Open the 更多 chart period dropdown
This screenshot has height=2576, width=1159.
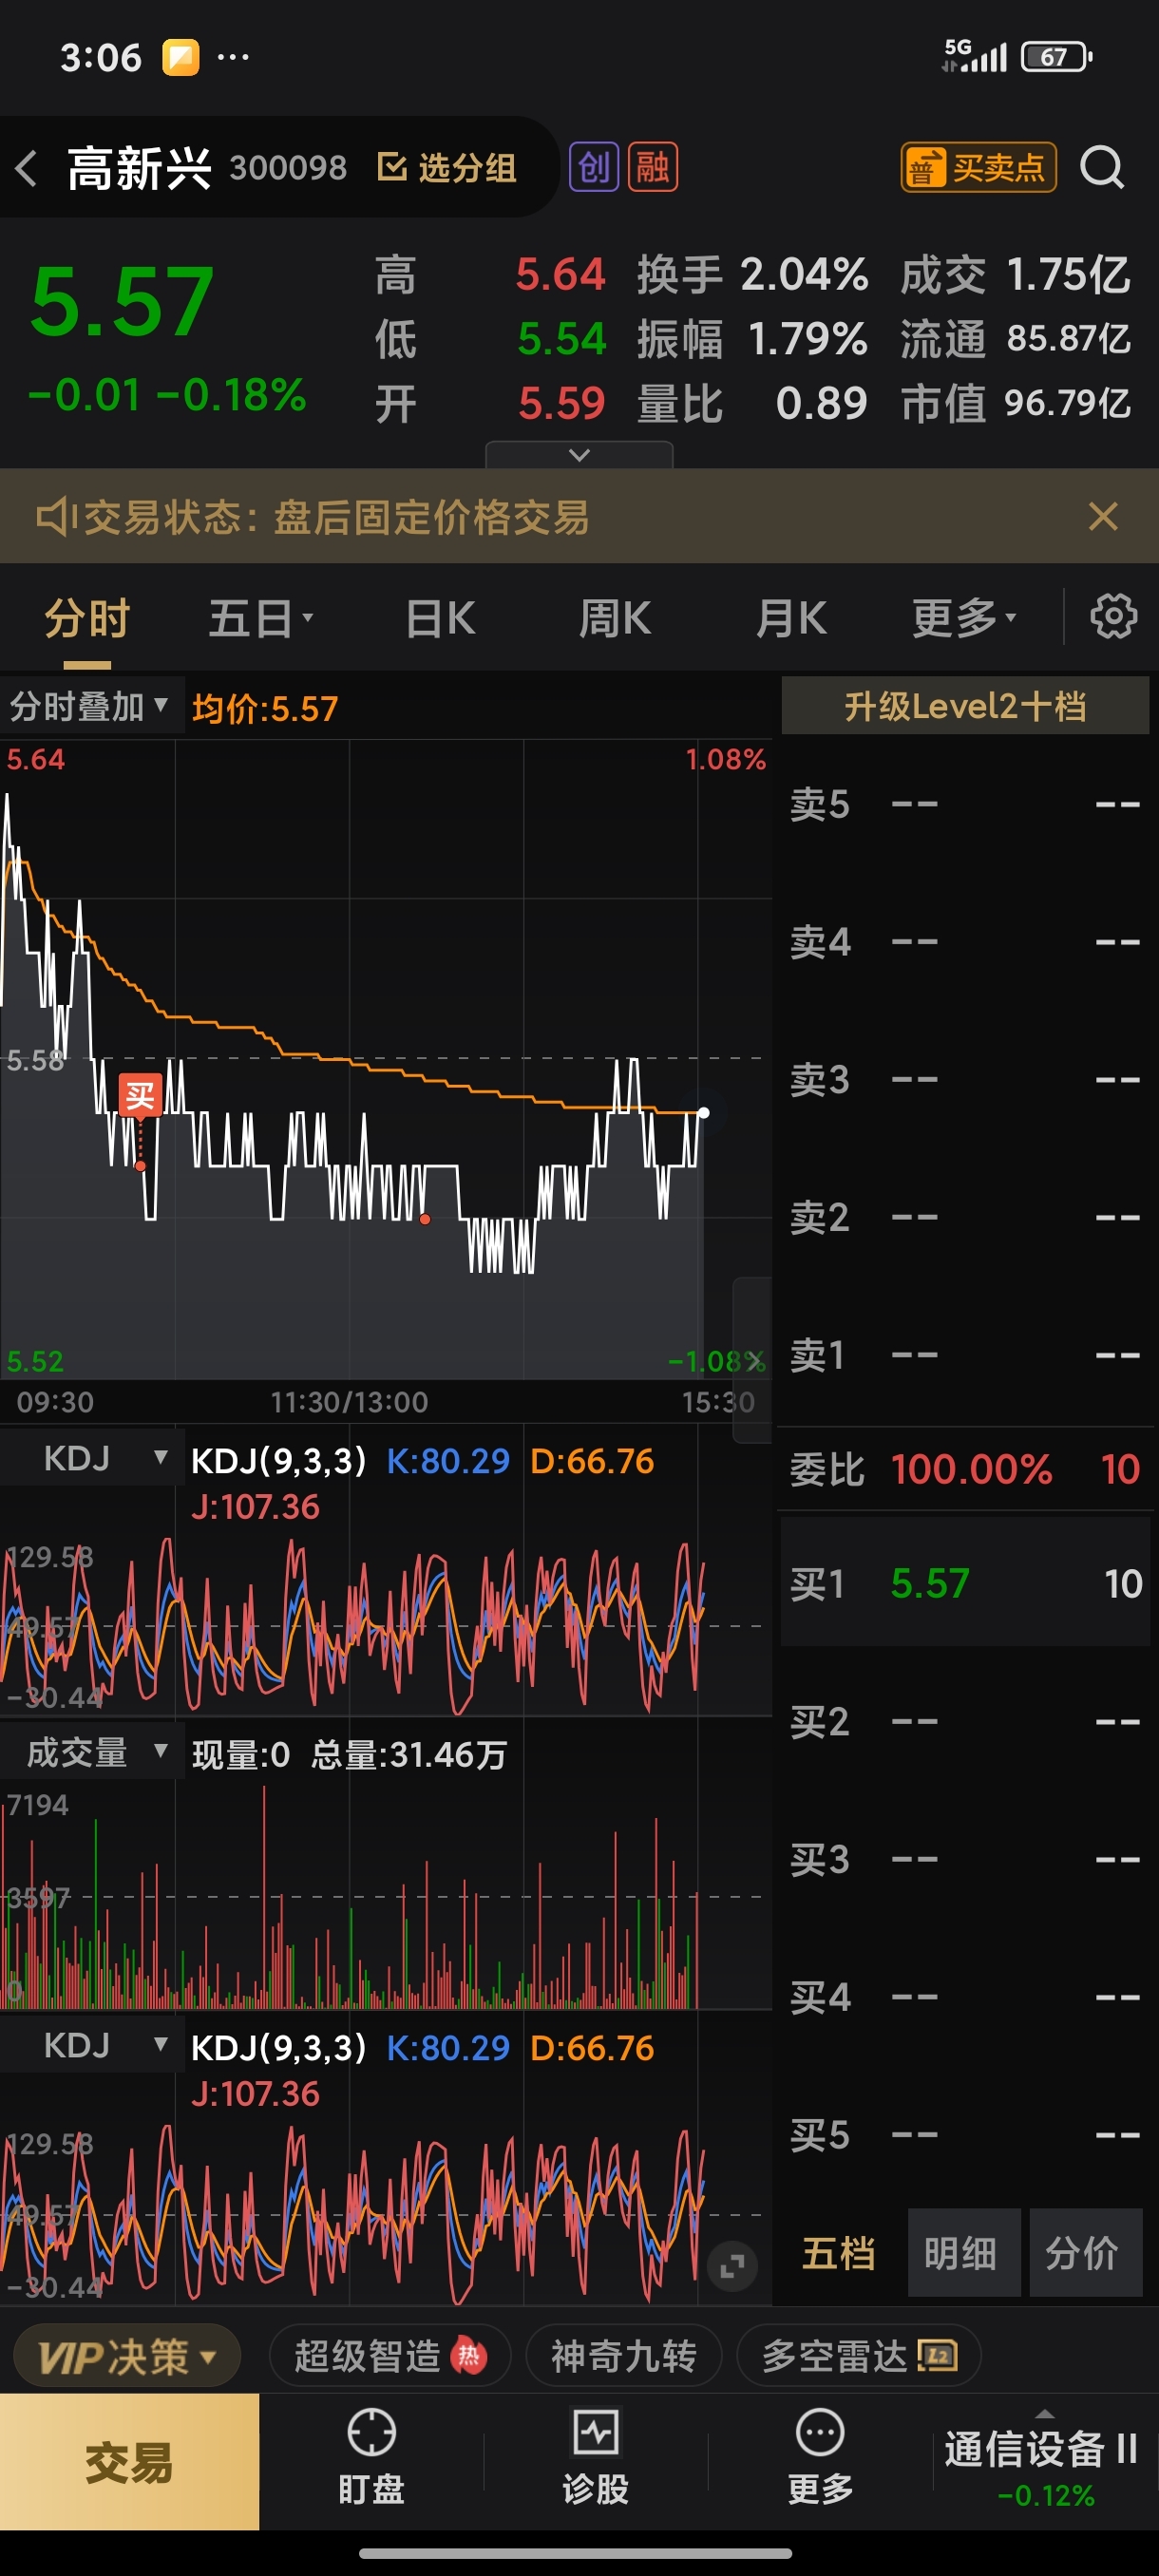point(963,618)
